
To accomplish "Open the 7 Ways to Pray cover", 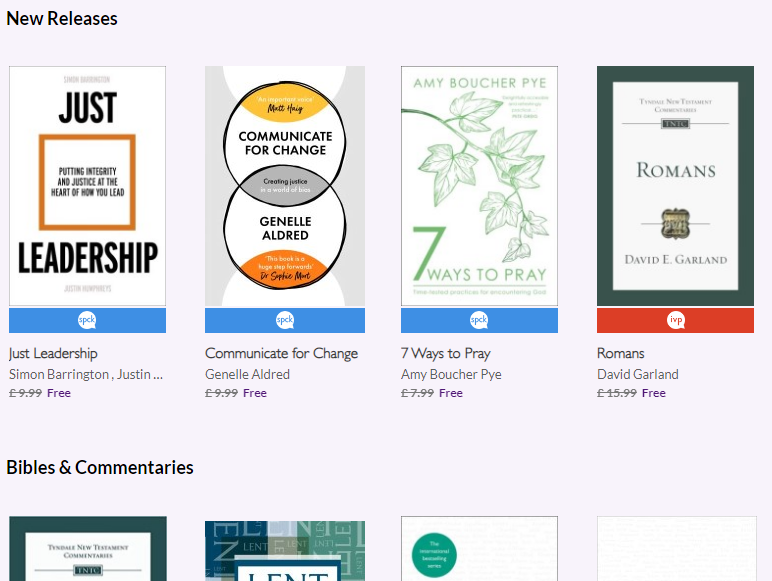I will click(x=479, y=186).
